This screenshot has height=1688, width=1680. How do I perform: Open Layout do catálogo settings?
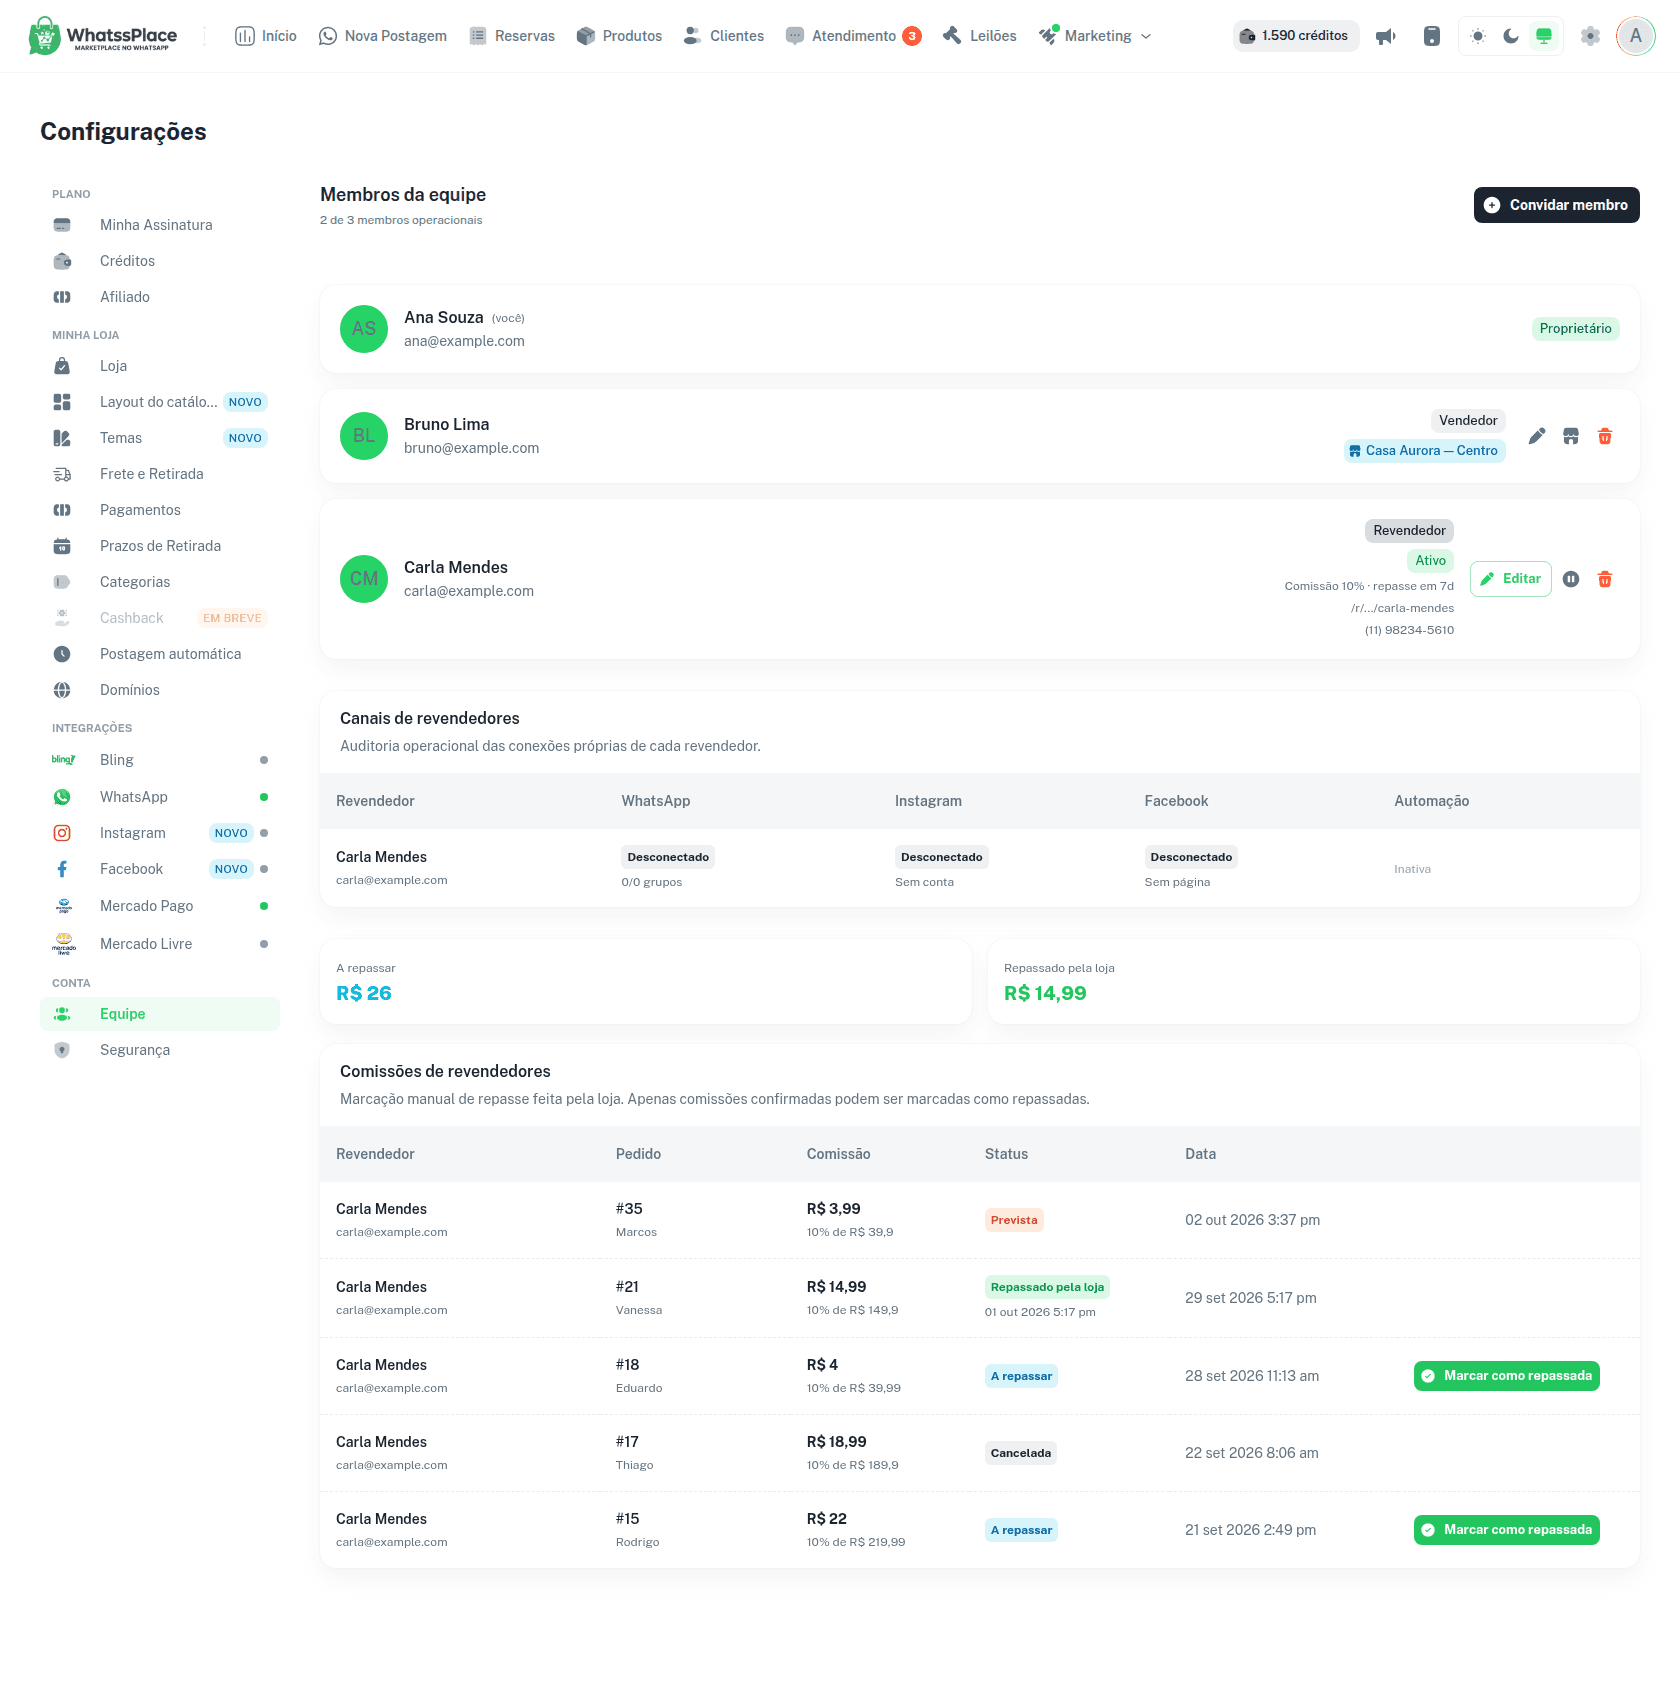click(160, 402)
